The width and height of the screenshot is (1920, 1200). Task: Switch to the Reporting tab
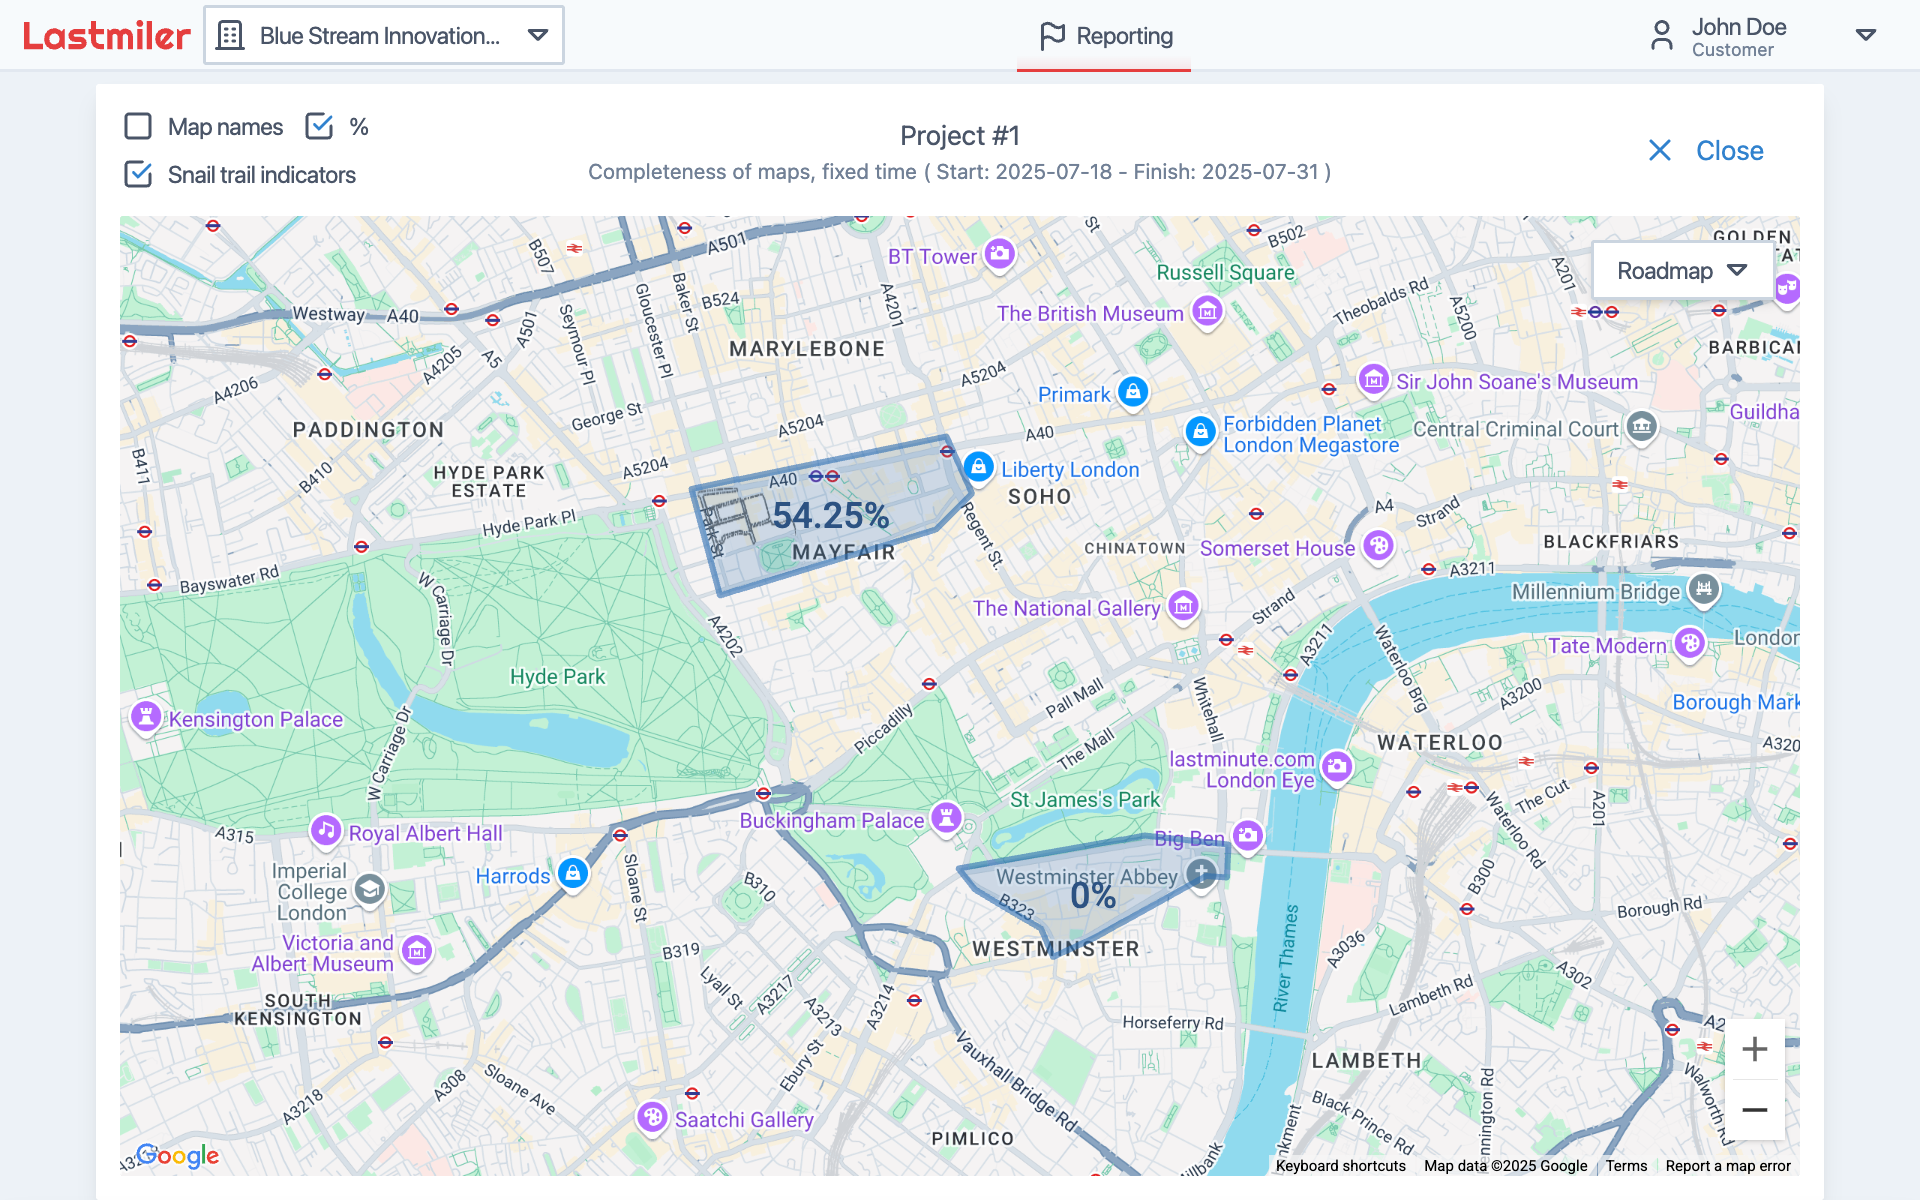pos(1104,36)
